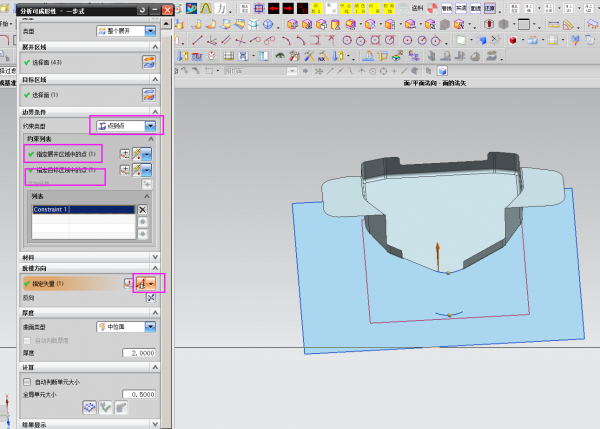Click the NX hammer toolbar icon
This screenshot has width=600, height=429.
coord(323,56)
